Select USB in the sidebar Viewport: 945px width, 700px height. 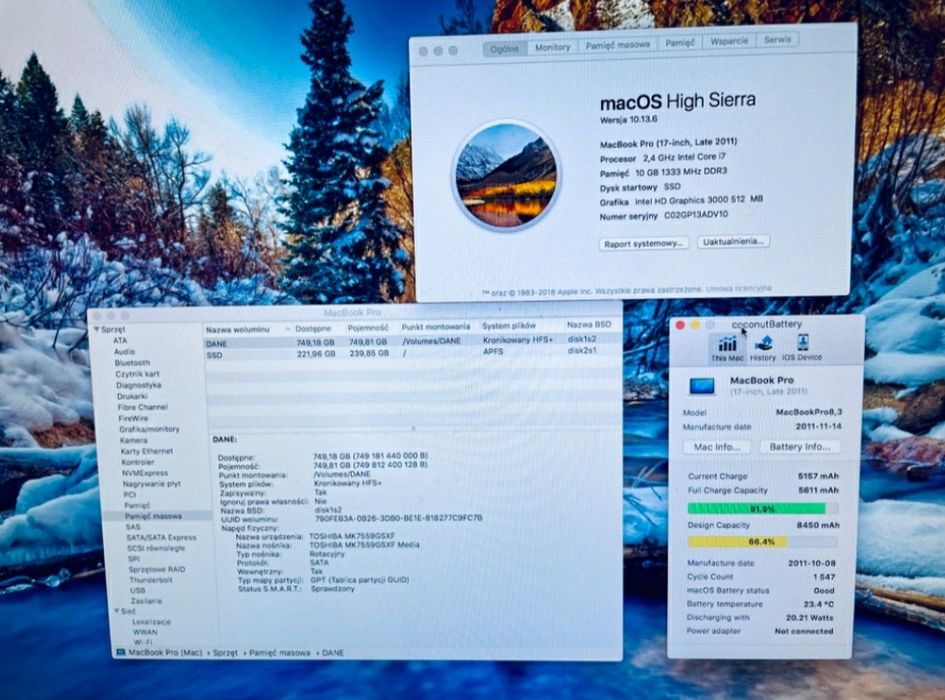(137, 590)
